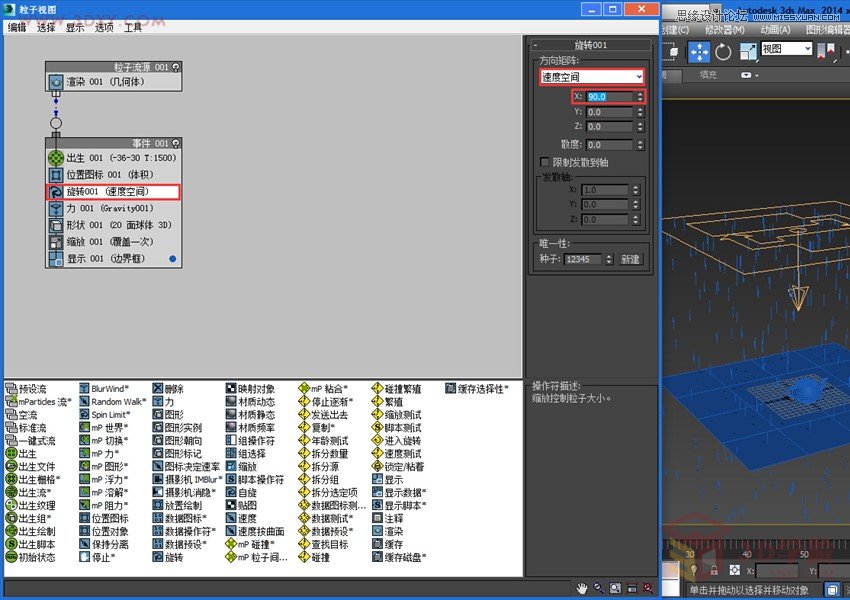The width and height of the screenshot is (850, 600).
Task: Click the 出生 operator in the depot list
Action: tap(22, 453)
